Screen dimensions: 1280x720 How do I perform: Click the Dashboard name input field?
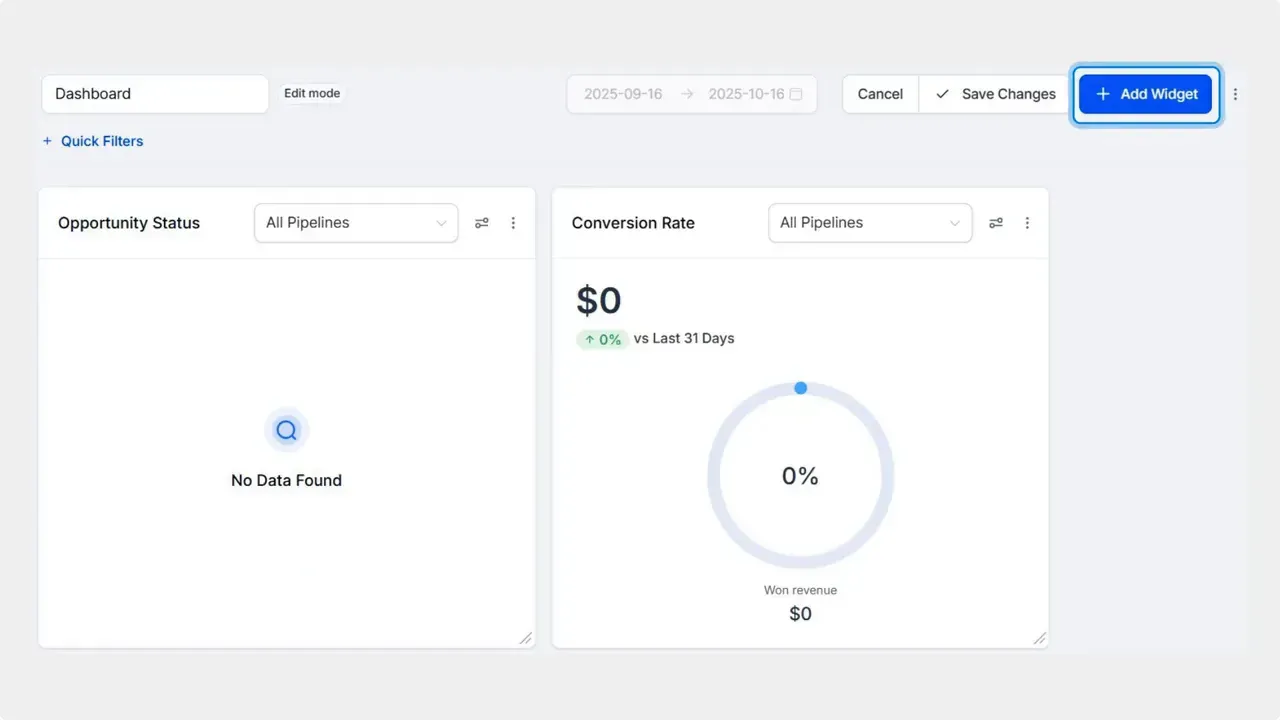[x=154, y=93]
